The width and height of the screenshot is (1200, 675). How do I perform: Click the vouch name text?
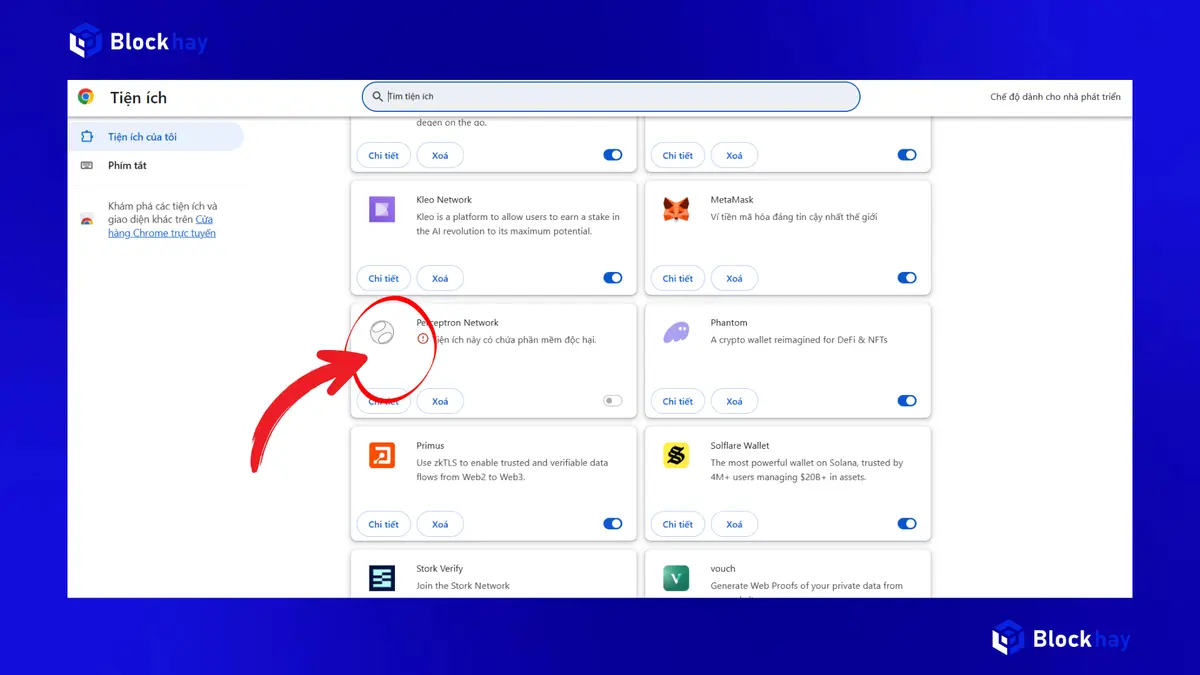[x=723, y=569]
